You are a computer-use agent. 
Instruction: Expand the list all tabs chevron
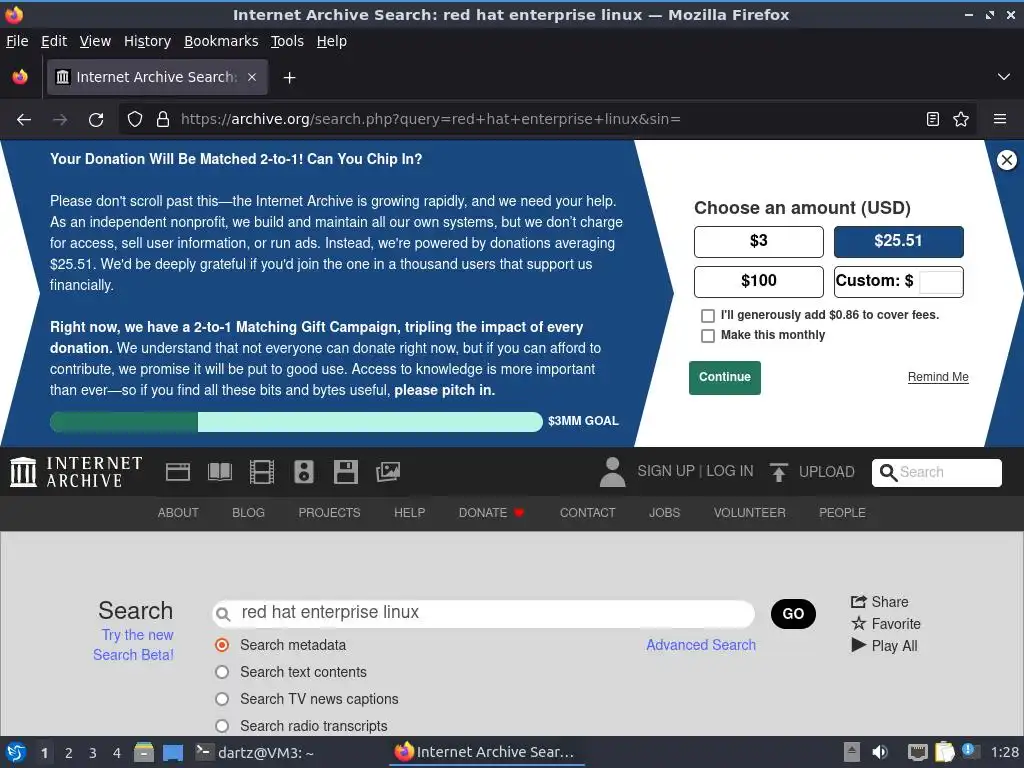point(1004,77)
